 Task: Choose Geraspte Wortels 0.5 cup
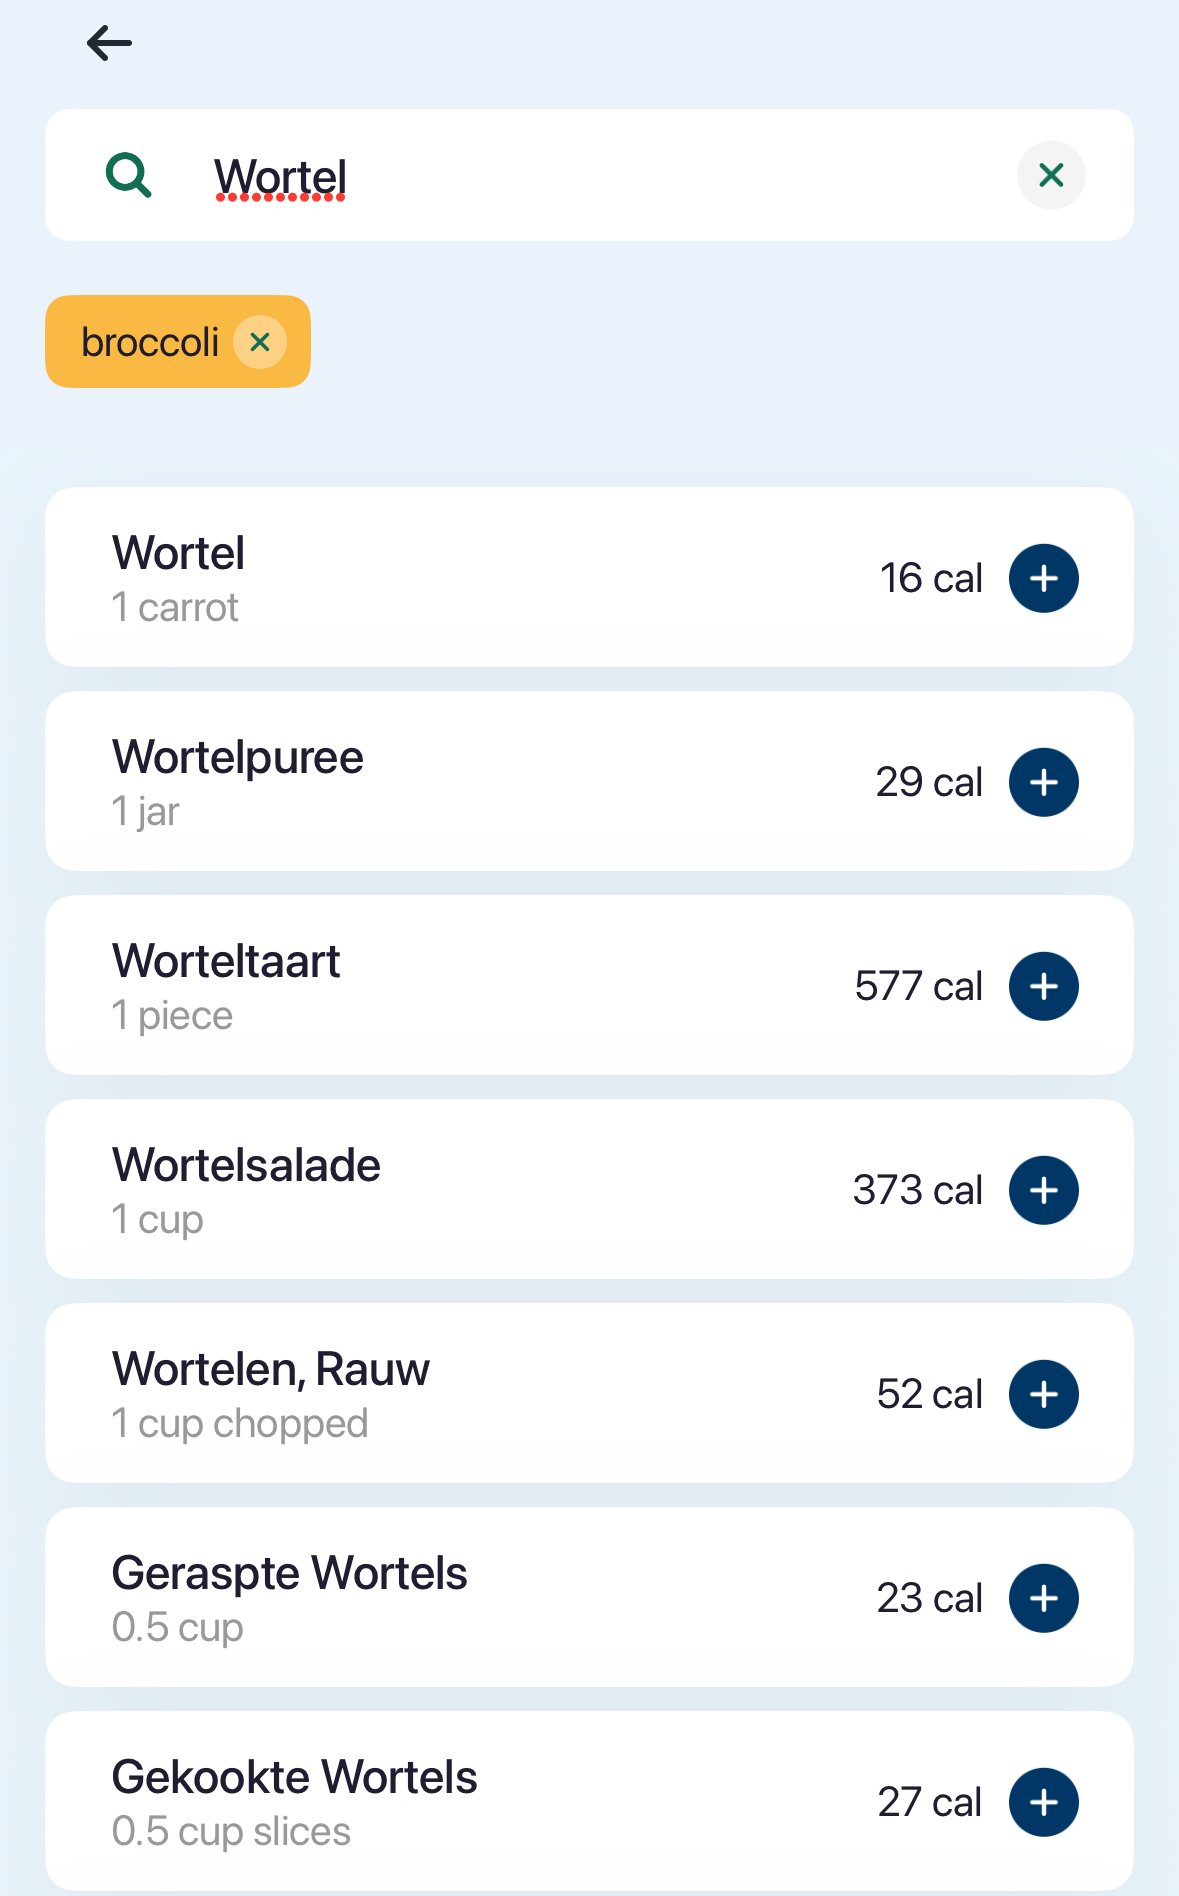point(450,1598)
